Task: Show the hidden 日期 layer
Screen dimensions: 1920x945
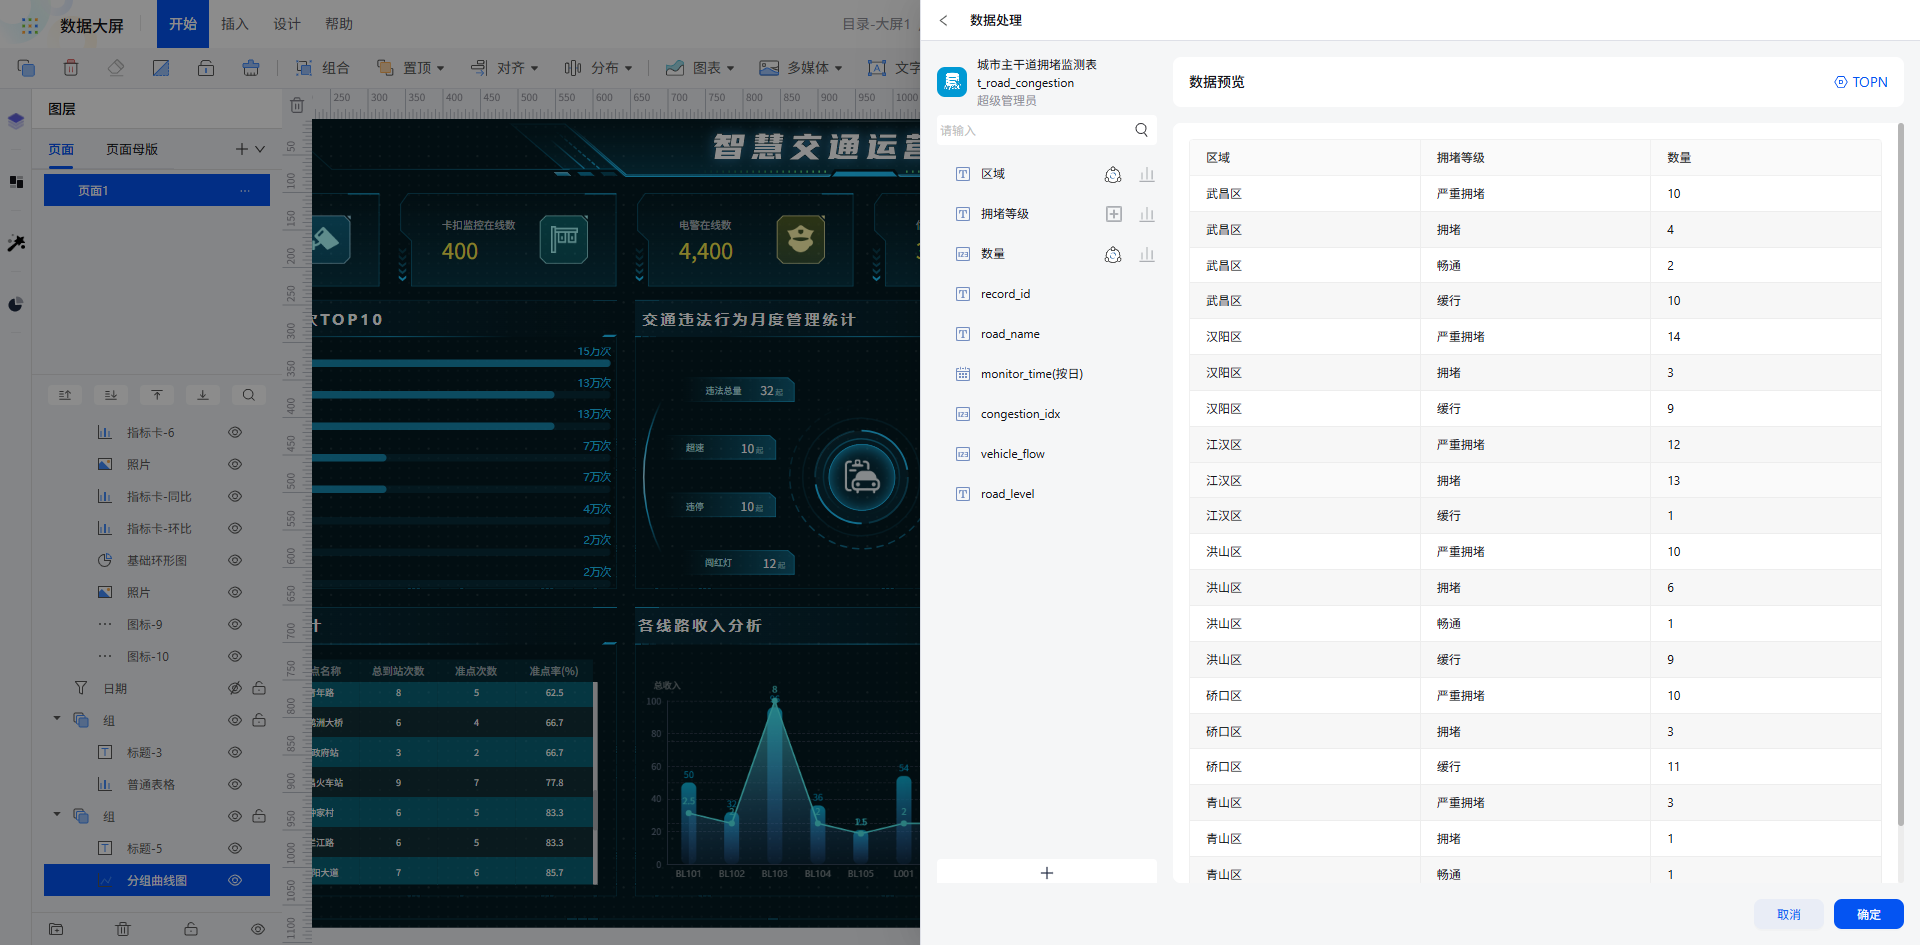Action: (x=235, y=689)
